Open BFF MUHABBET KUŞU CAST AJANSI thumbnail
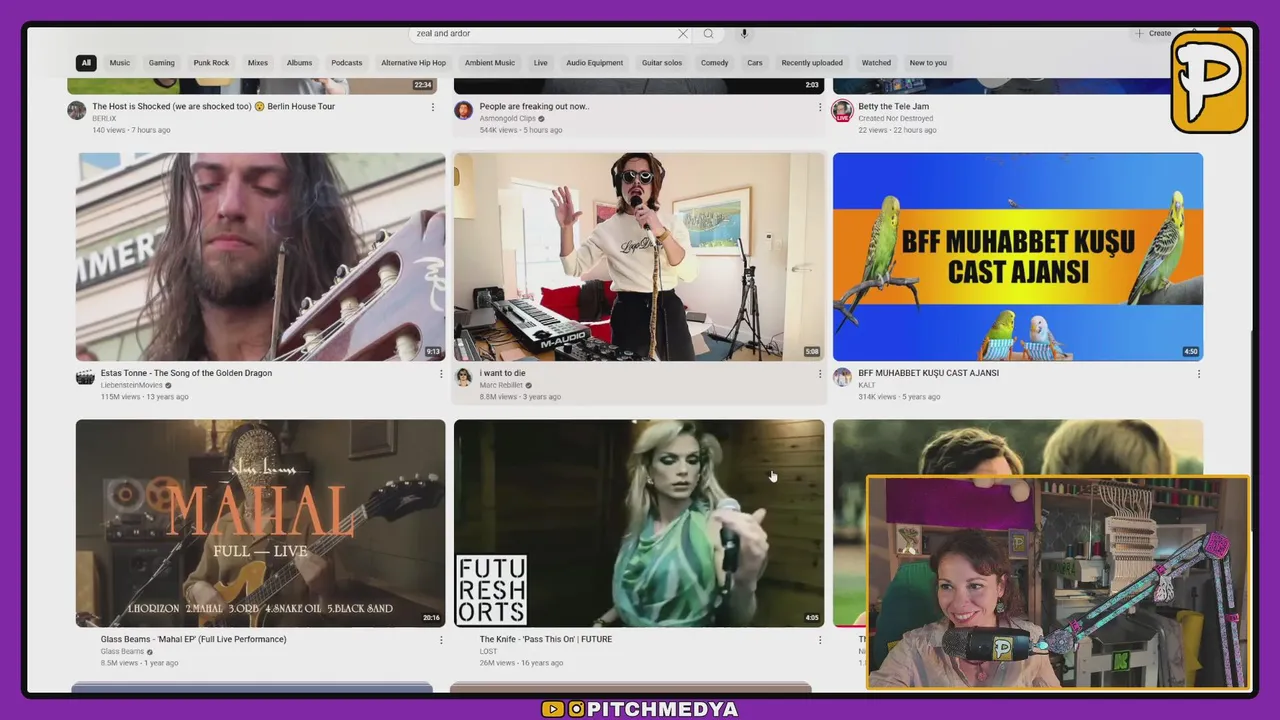The image size is (1280, 720). click(1018, 257)
